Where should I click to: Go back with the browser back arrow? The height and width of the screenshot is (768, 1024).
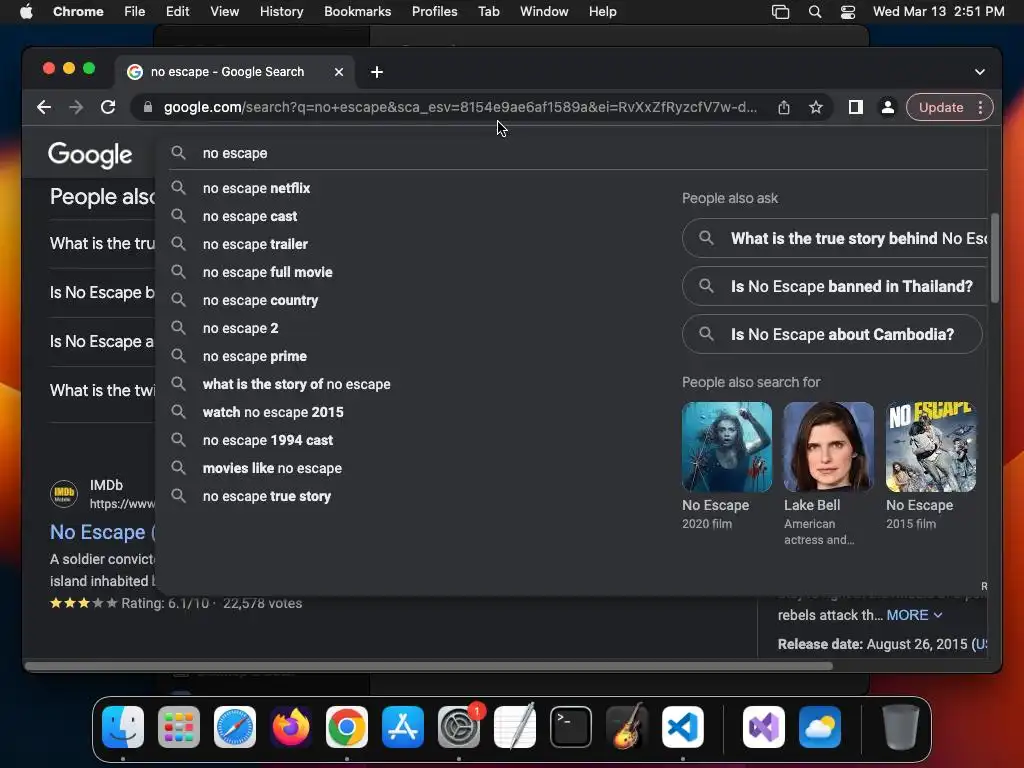pos(44,107)
